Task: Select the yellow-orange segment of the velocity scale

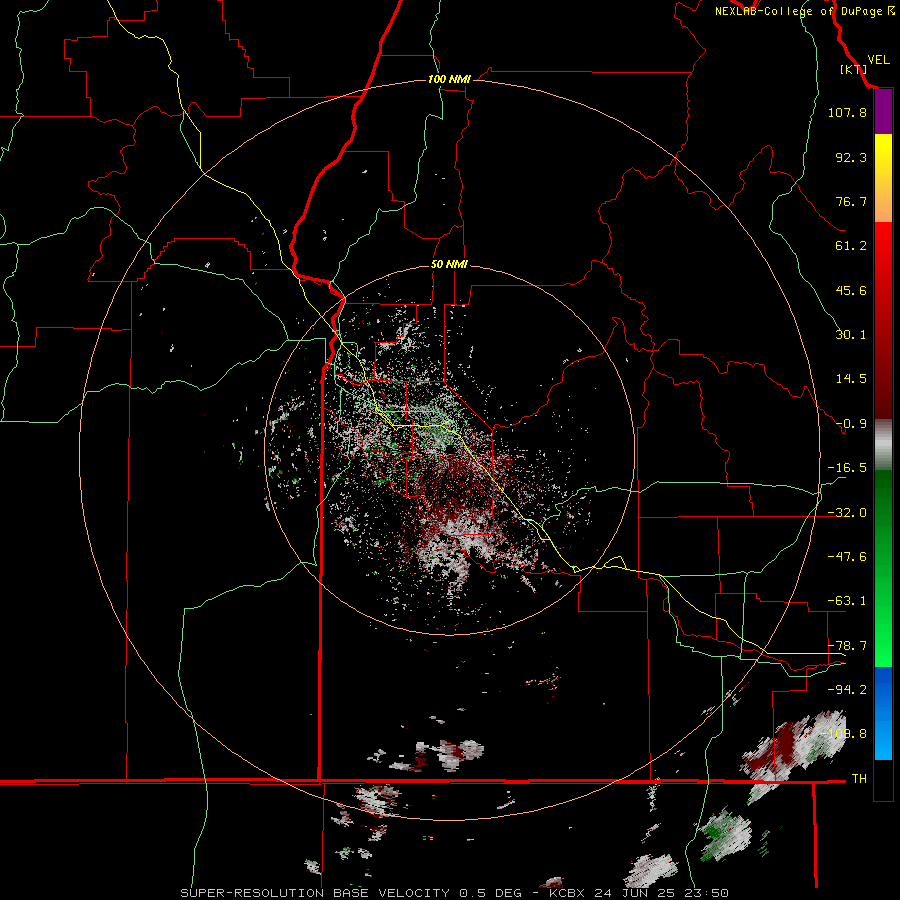Action: click(x=883, y=178)
